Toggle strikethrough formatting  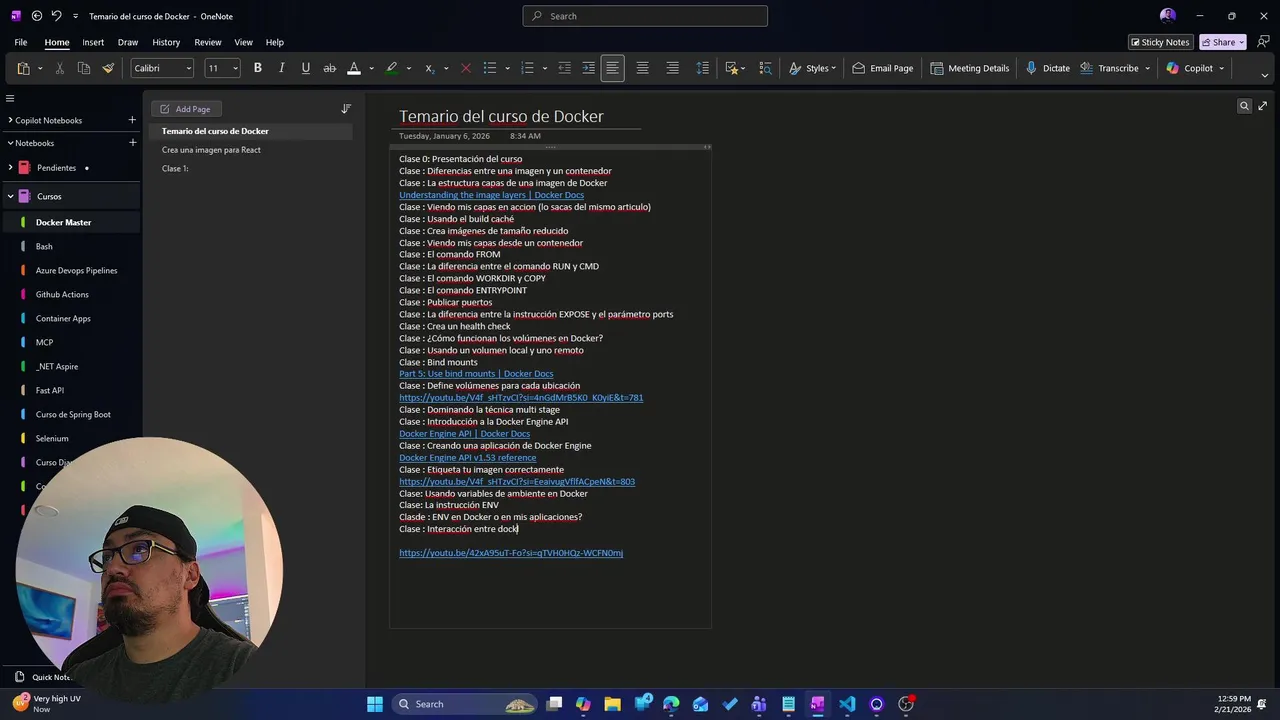pyautogui.click(x=330, y=68)
